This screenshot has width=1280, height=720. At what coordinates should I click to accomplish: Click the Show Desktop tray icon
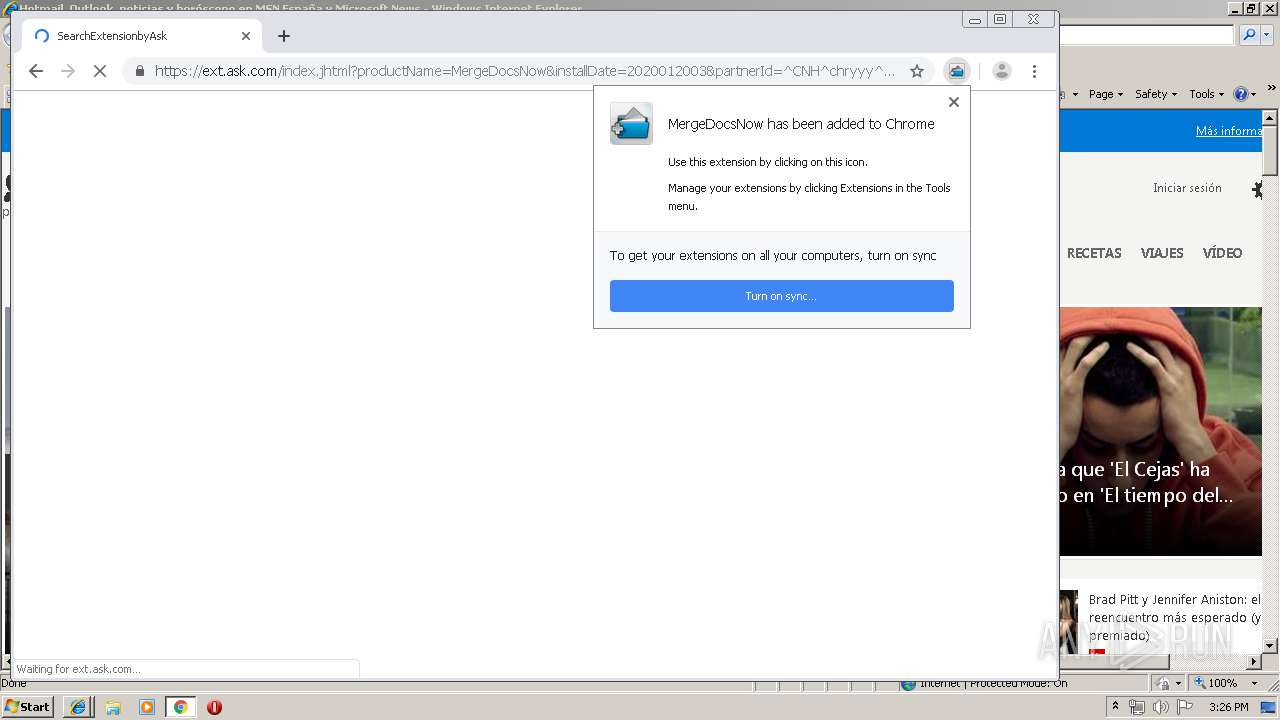[1268, 707]
